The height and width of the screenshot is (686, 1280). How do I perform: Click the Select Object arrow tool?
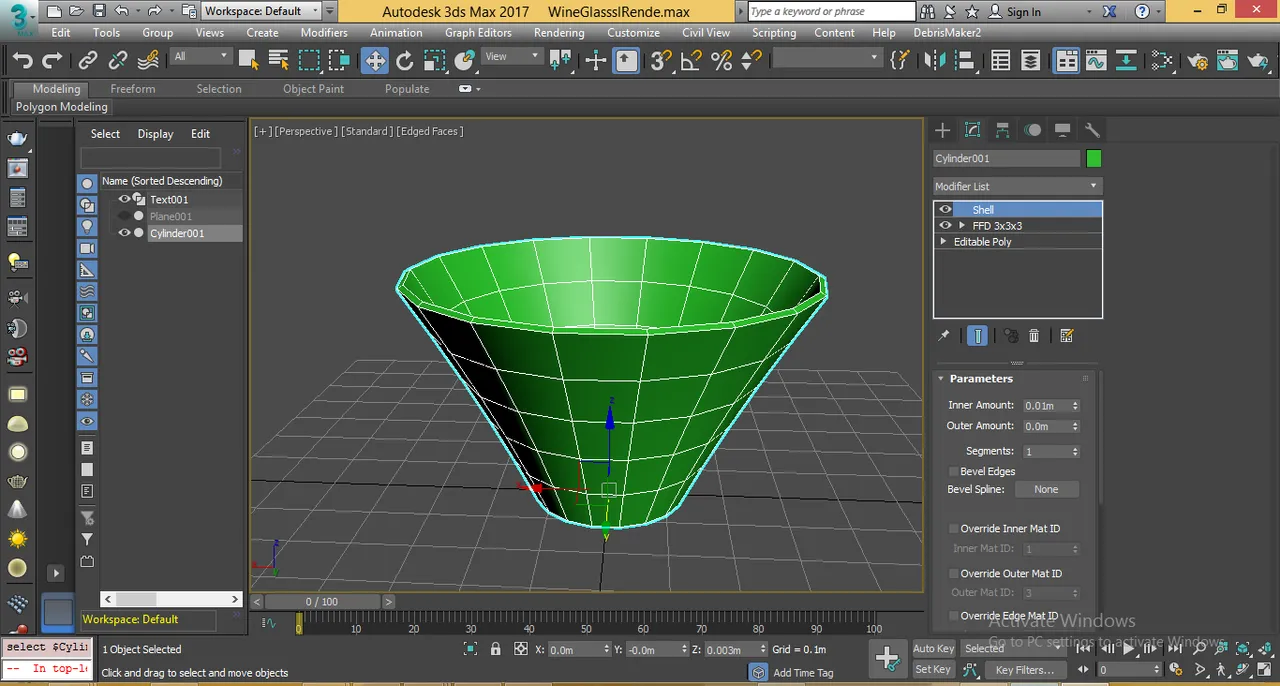(x=249, y=60)
